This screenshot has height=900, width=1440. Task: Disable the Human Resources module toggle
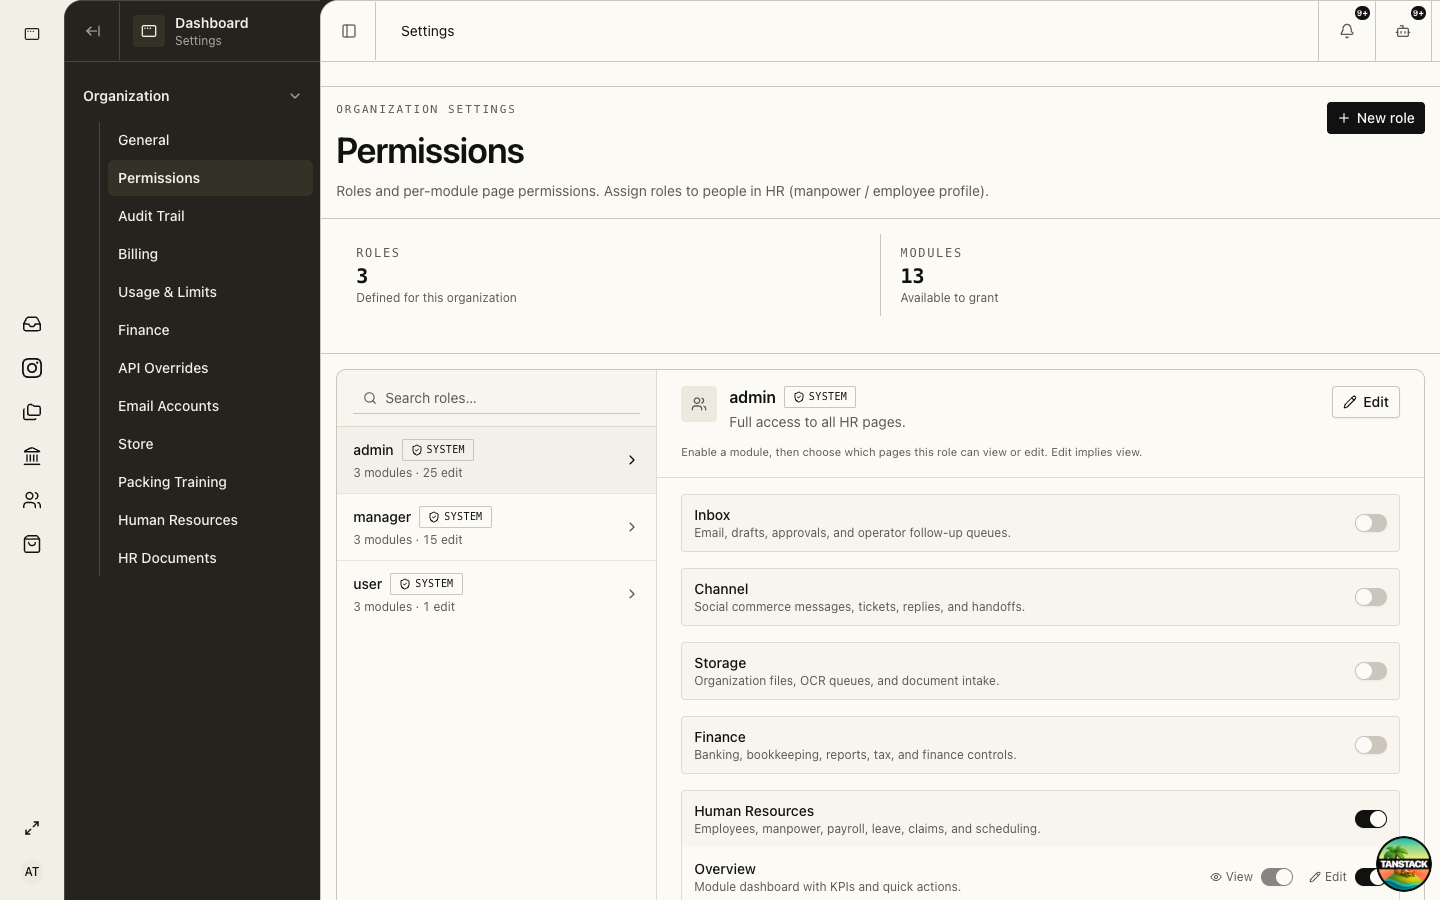point(1371,819)
